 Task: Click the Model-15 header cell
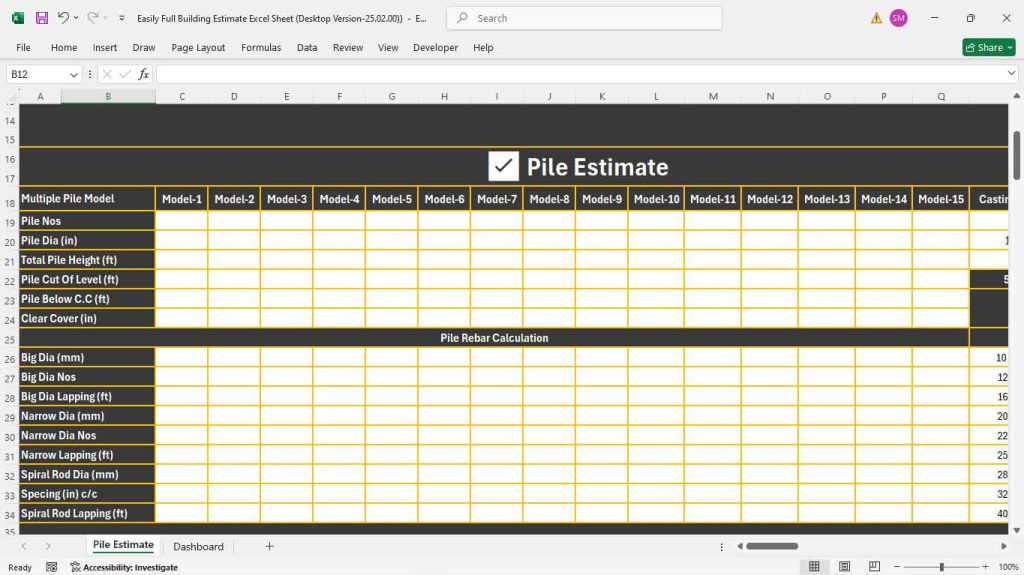click(940, 199)
